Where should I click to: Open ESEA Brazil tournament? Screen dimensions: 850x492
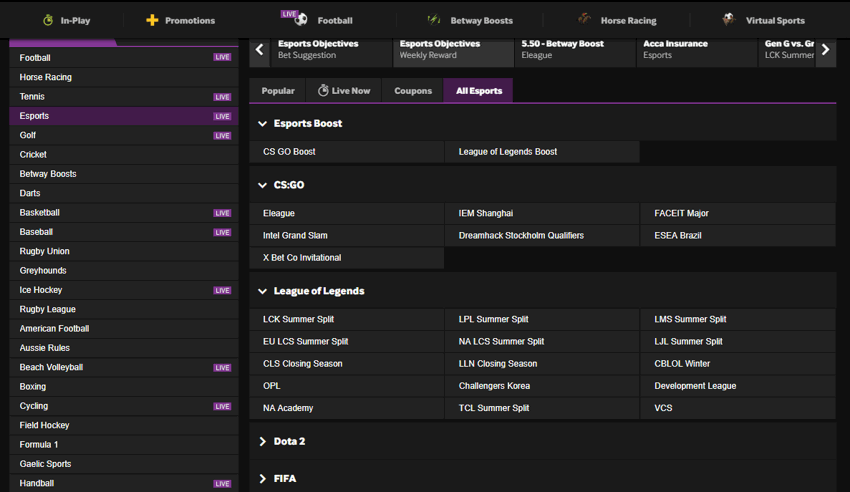pos(738,236)
